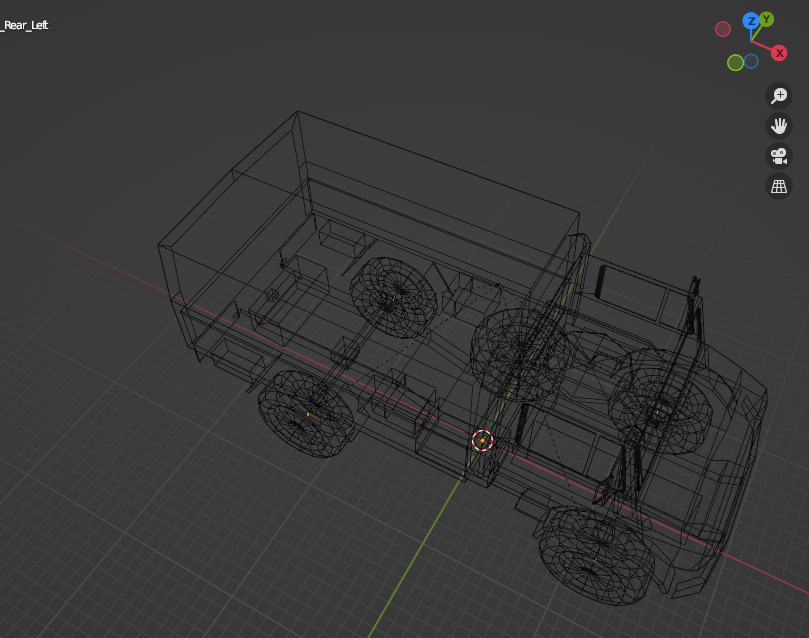Click the pan view hand icon
The image size is (809, 638).
tap(779, 126)
